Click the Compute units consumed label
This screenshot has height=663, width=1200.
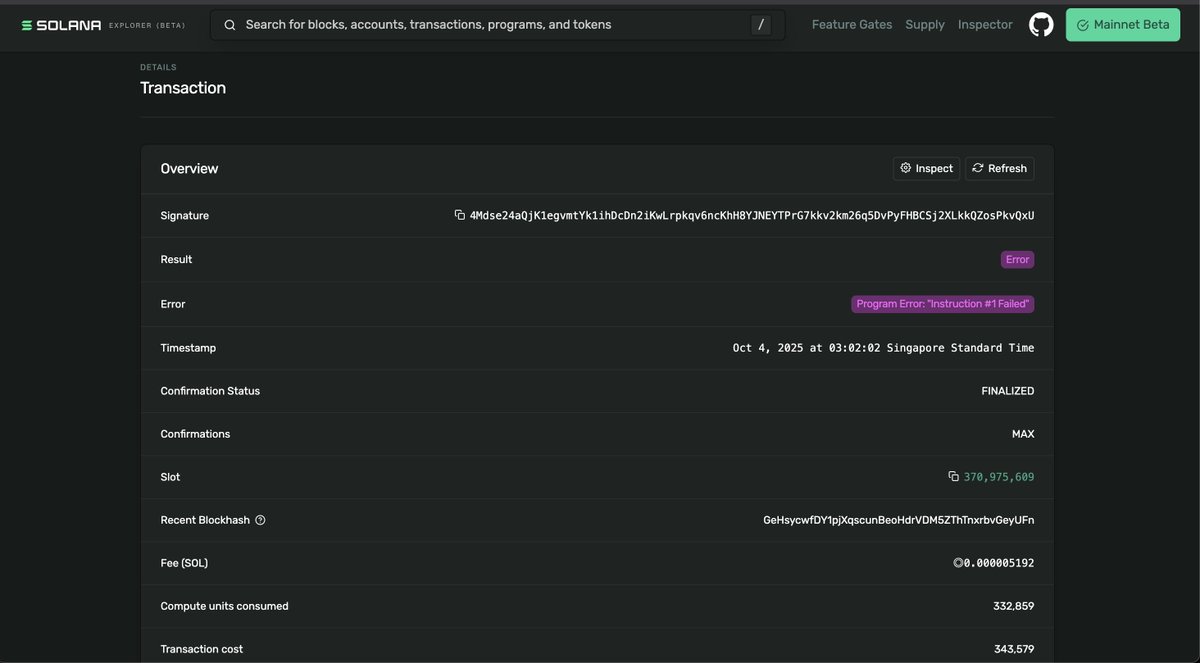(225, 606)
